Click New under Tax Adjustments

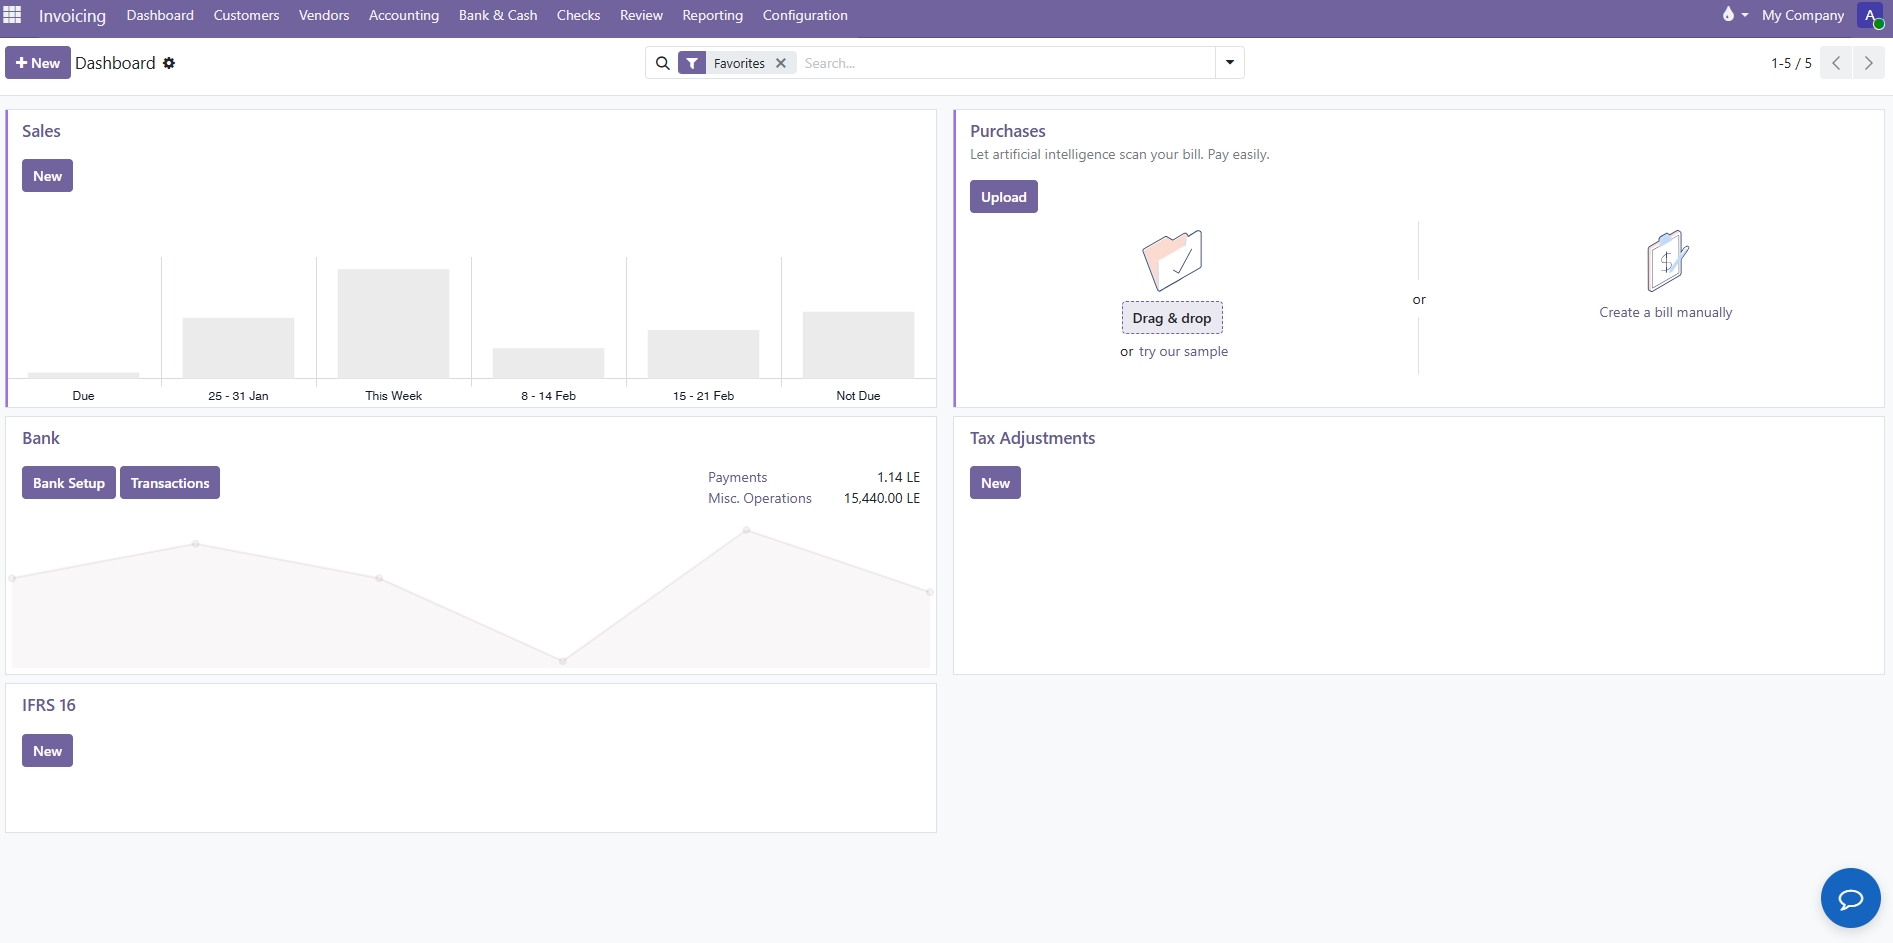click(994, 482)
